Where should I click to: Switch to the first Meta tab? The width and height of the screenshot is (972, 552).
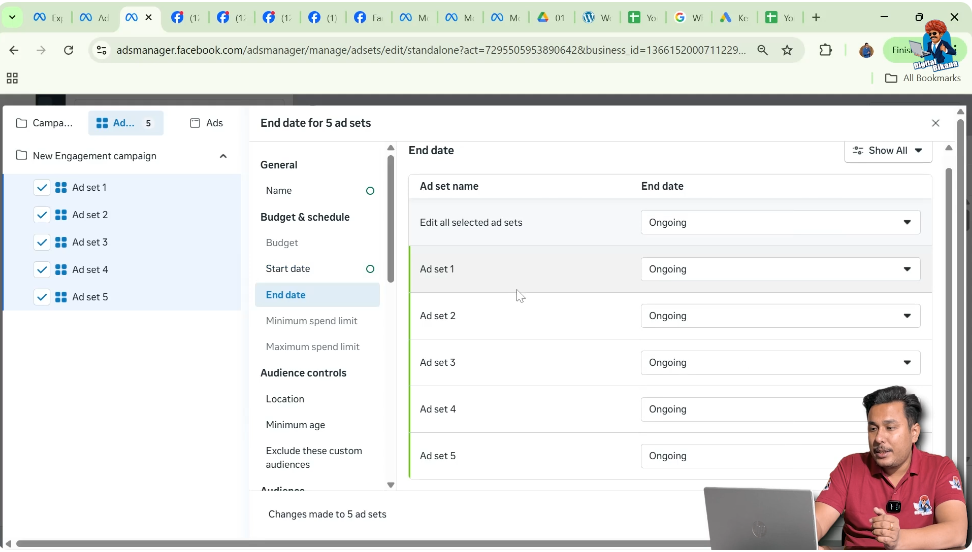click(x=48, y=17)
